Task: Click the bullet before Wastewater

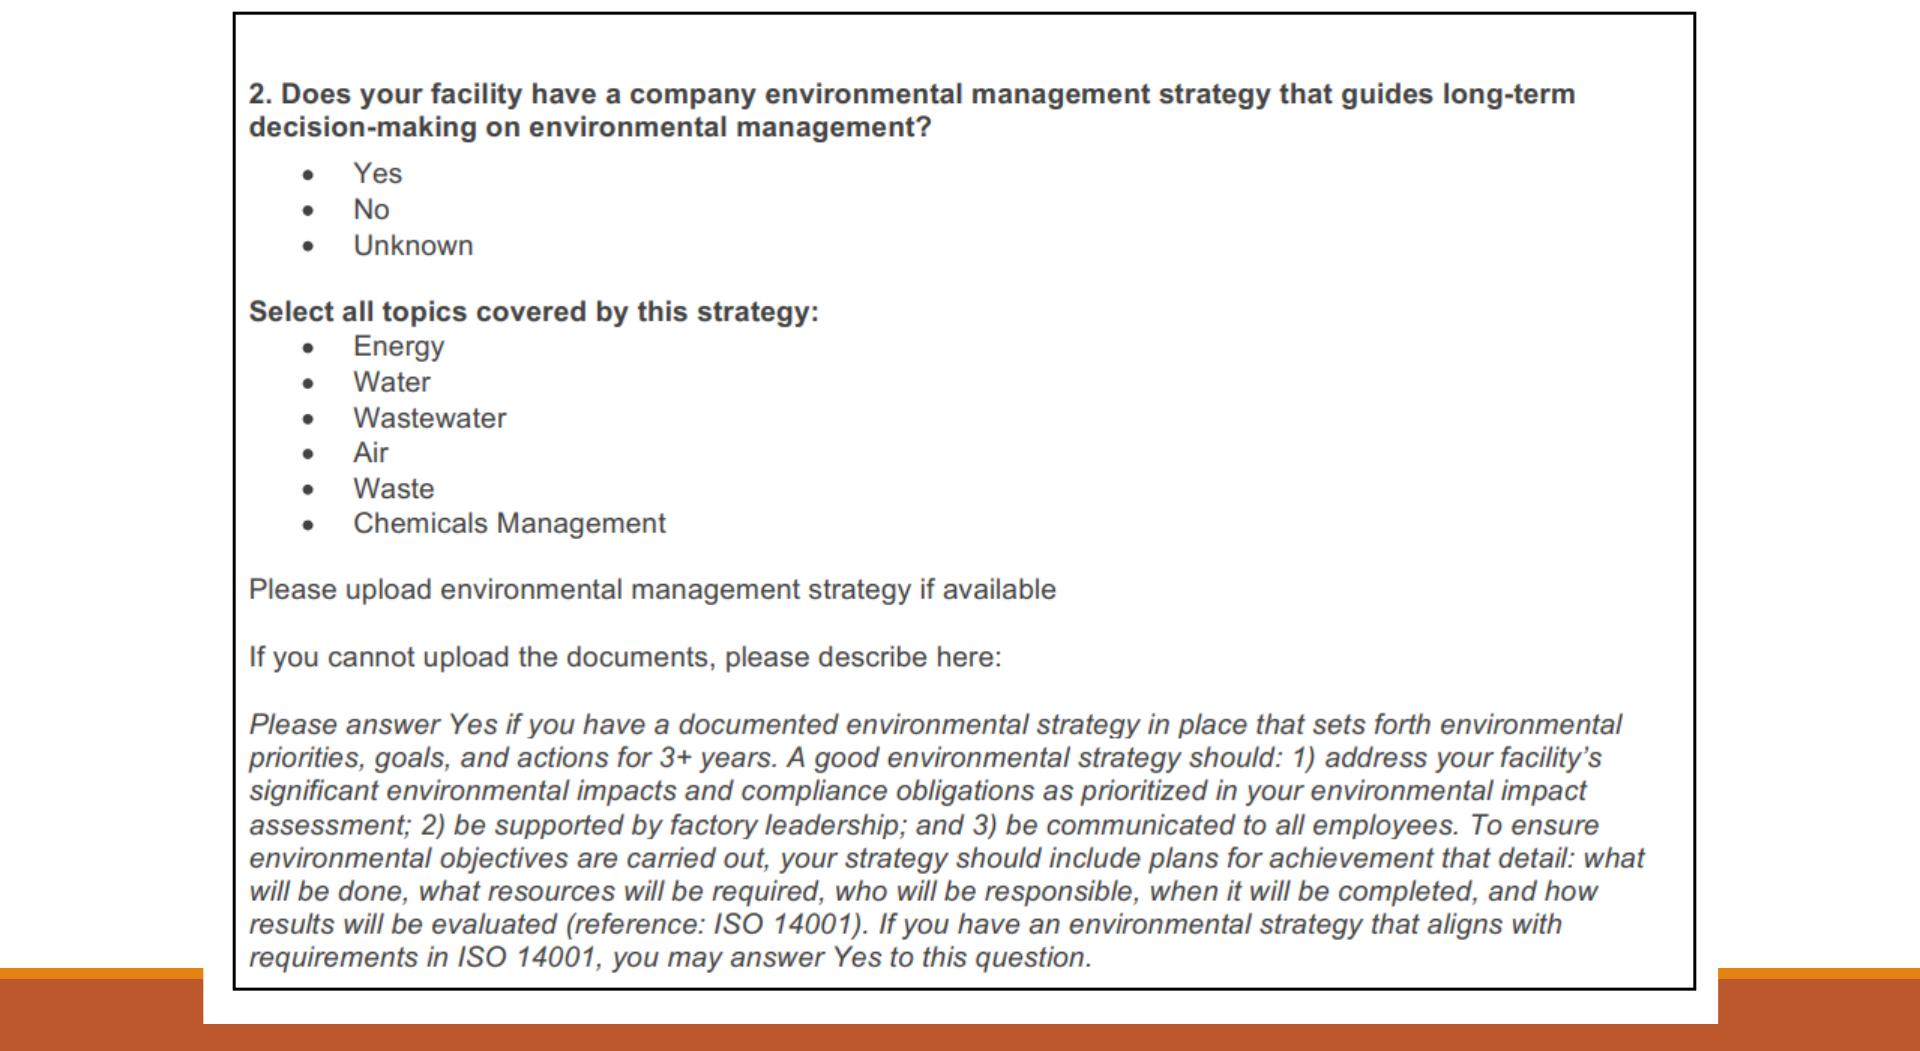Action: [x=308, y=419]
